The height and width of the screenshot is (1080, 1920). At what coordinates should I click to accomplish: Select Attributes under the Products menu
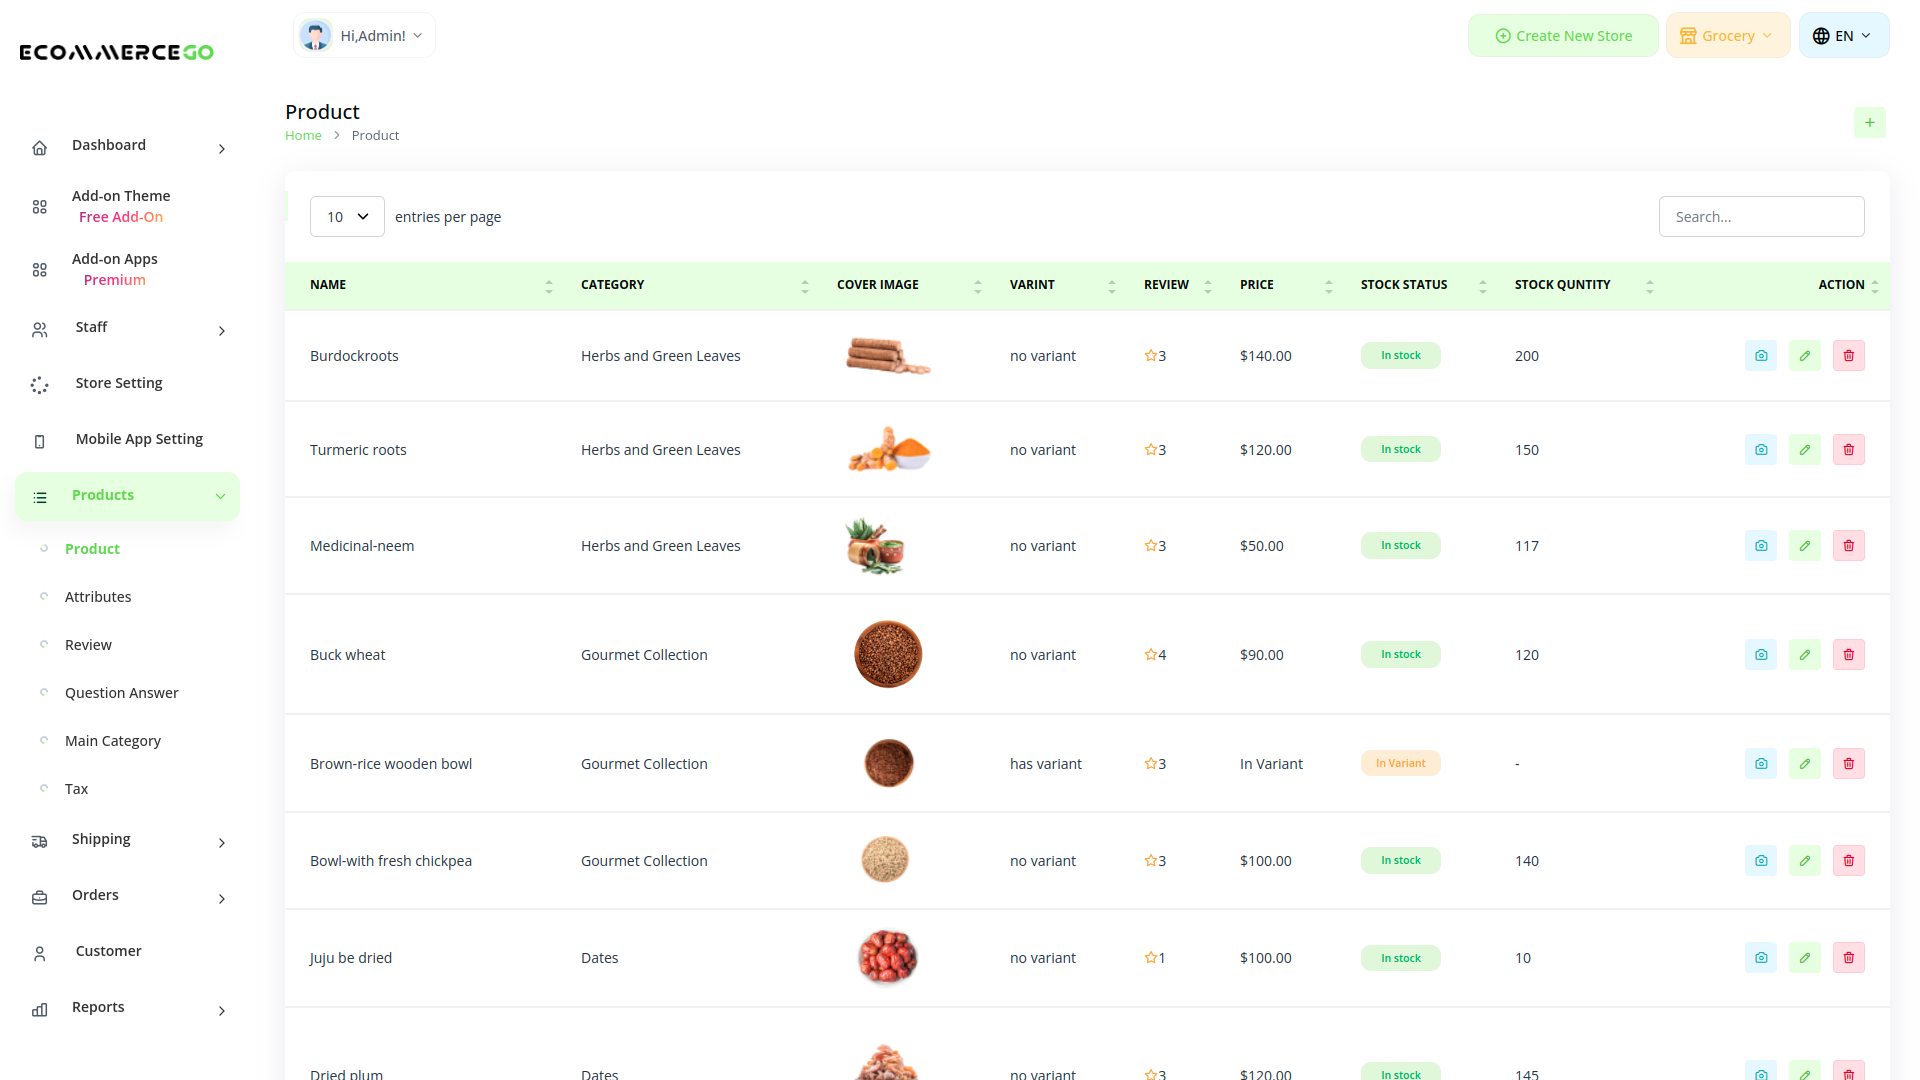98,596
